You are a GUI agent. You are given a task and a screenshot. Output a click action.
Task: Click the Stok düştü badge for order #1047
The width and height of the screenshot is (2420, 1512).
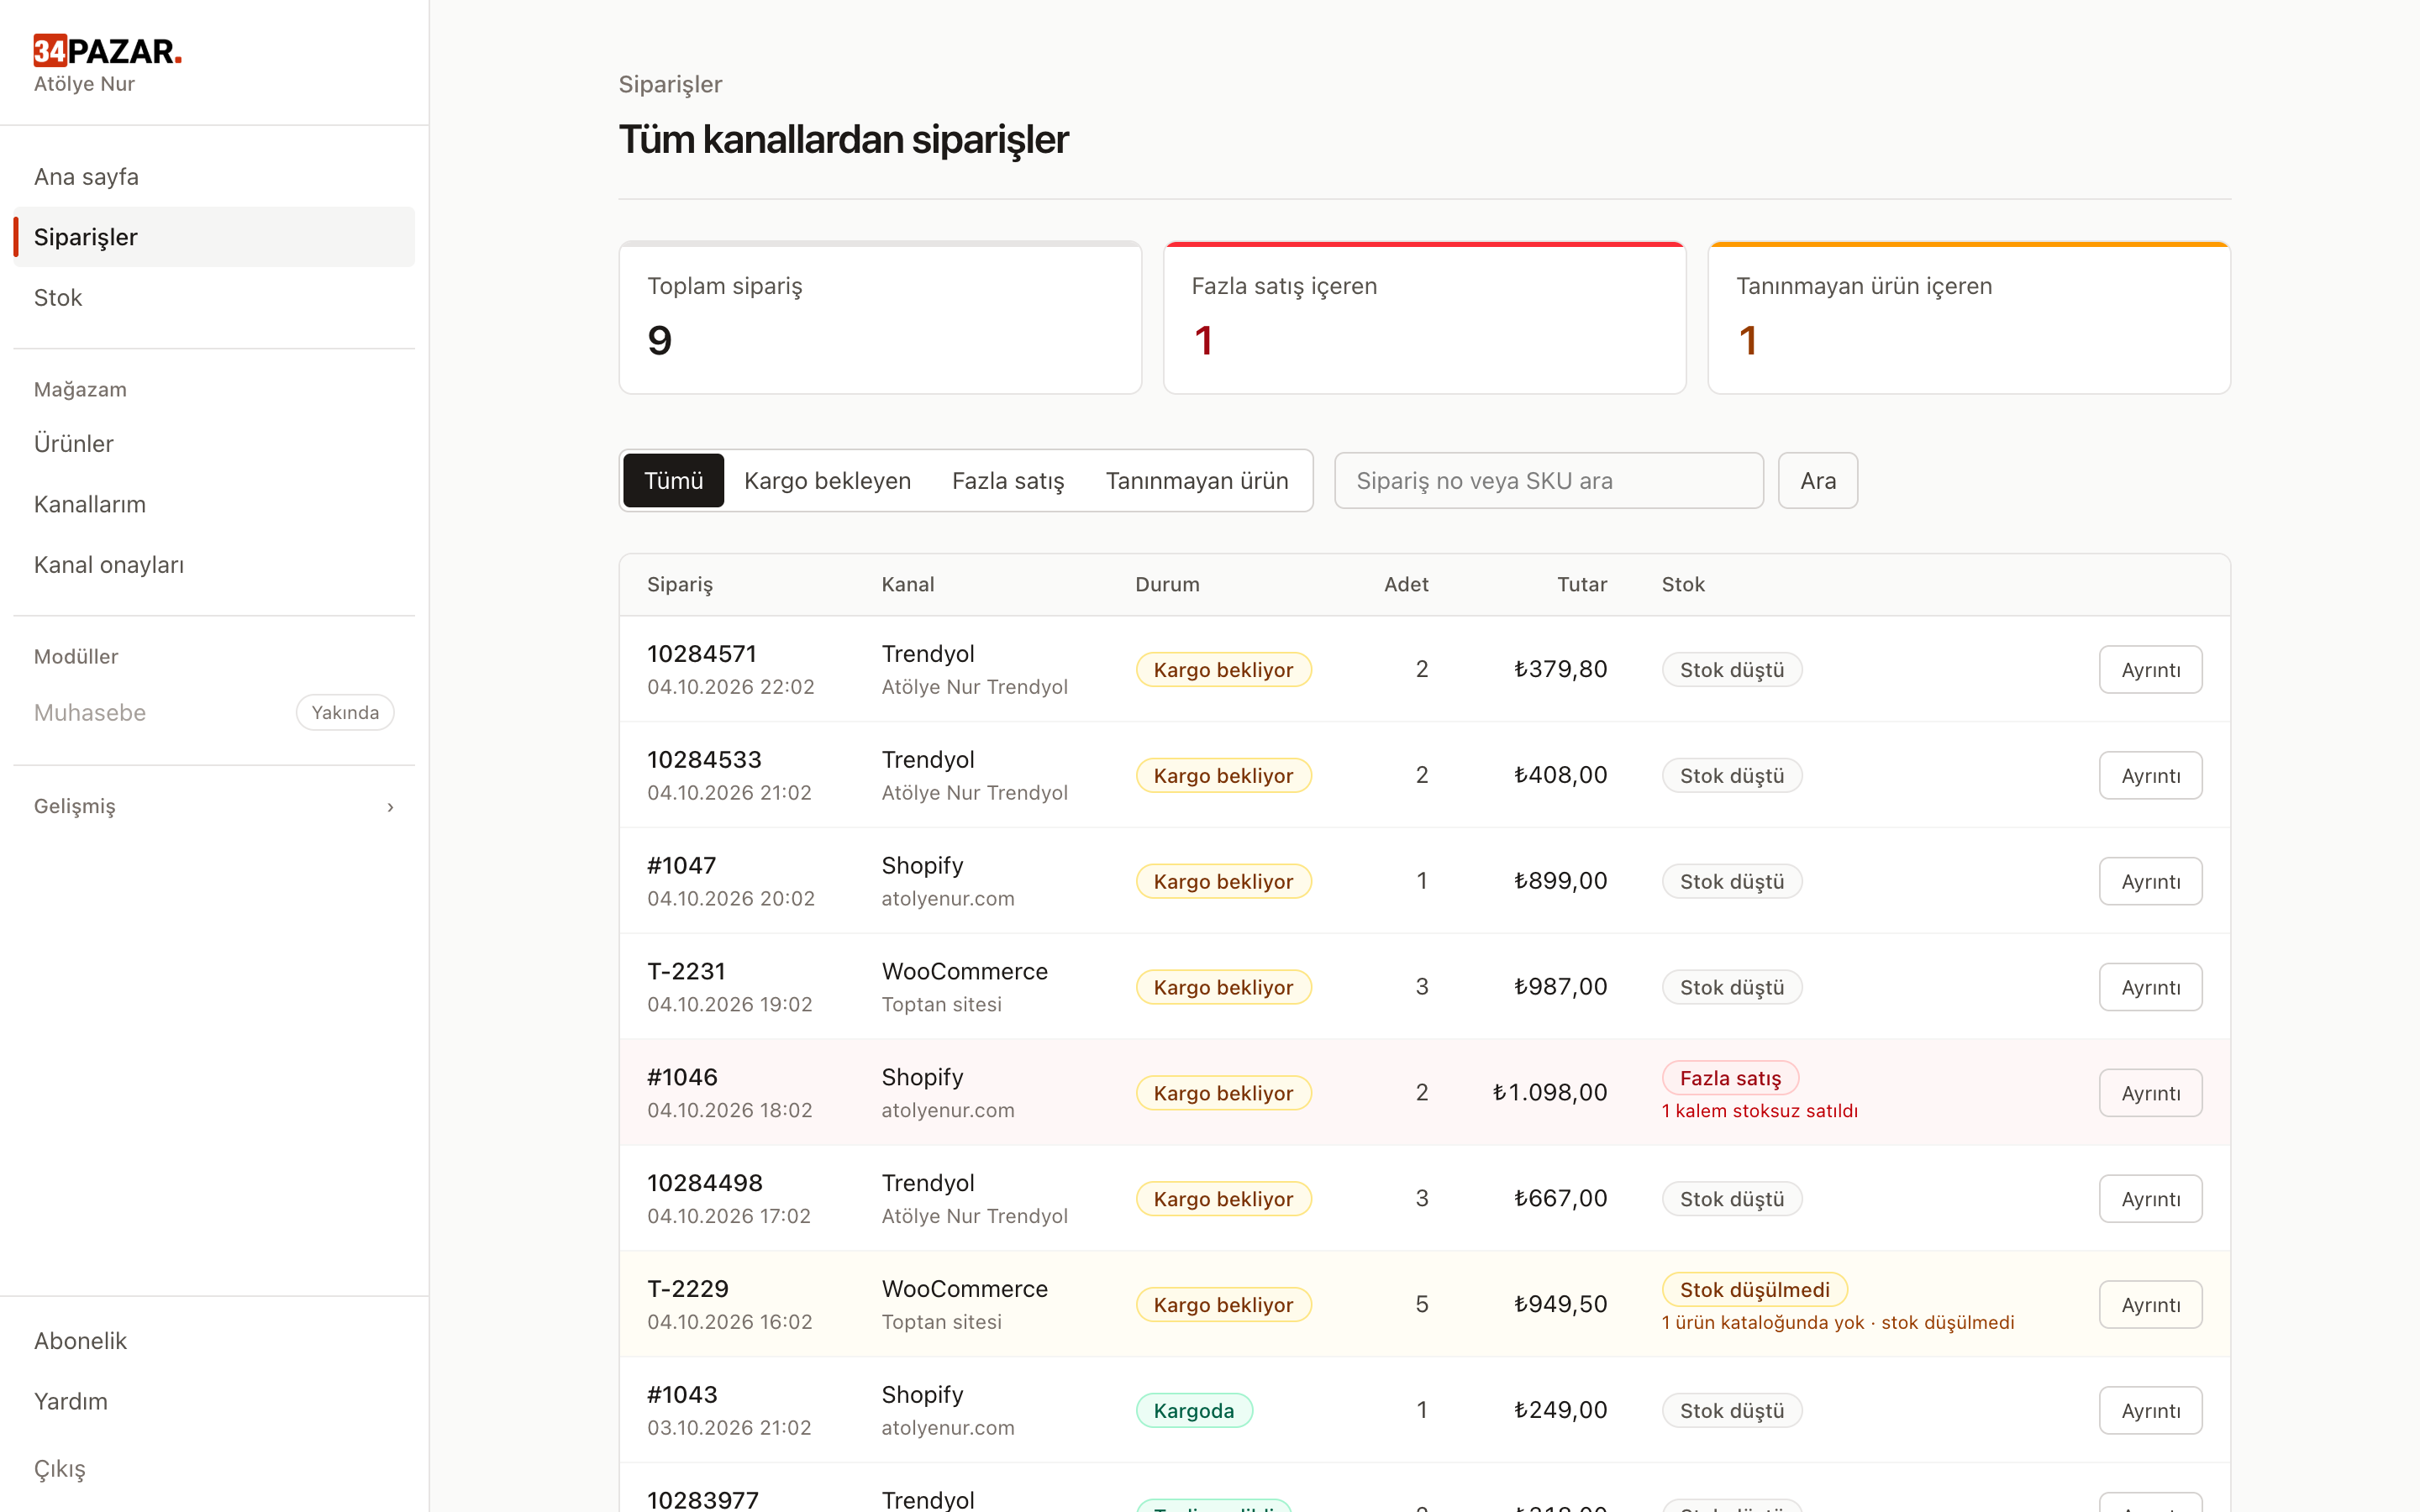click(1732, 882)
